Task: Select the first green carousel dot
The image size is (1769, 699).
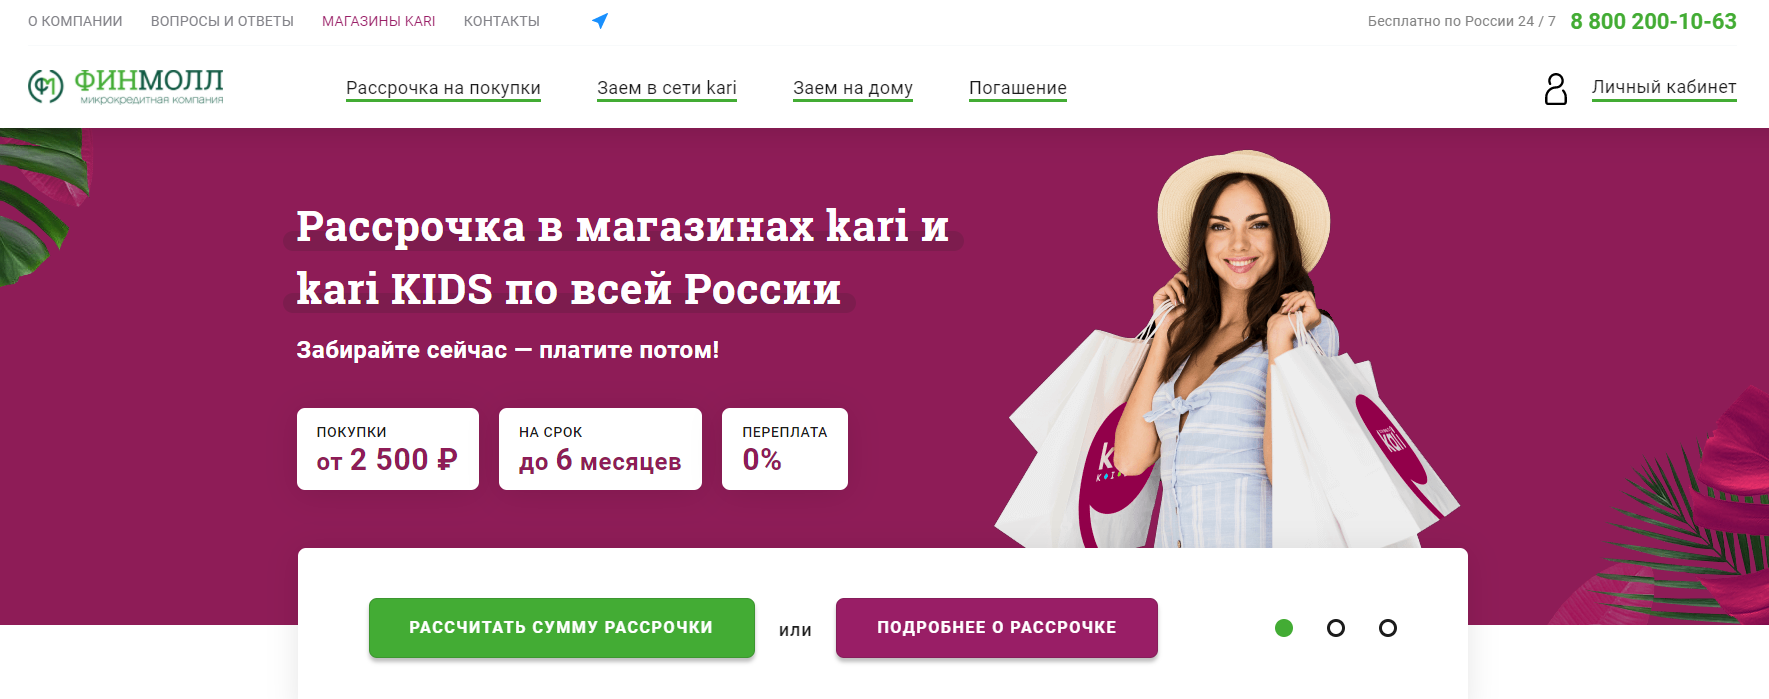Action: (1284, 628)
